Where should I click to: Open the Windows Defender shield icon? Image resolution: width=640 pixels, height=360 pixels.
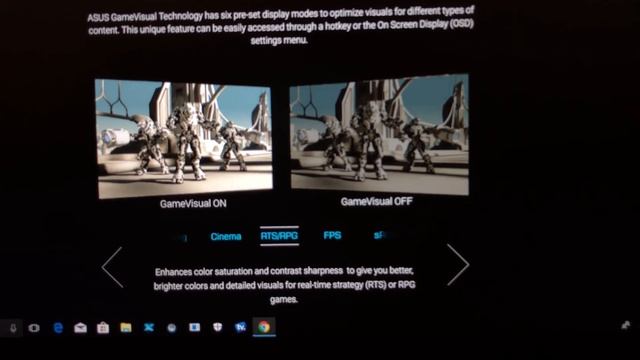tap(218, 327)
